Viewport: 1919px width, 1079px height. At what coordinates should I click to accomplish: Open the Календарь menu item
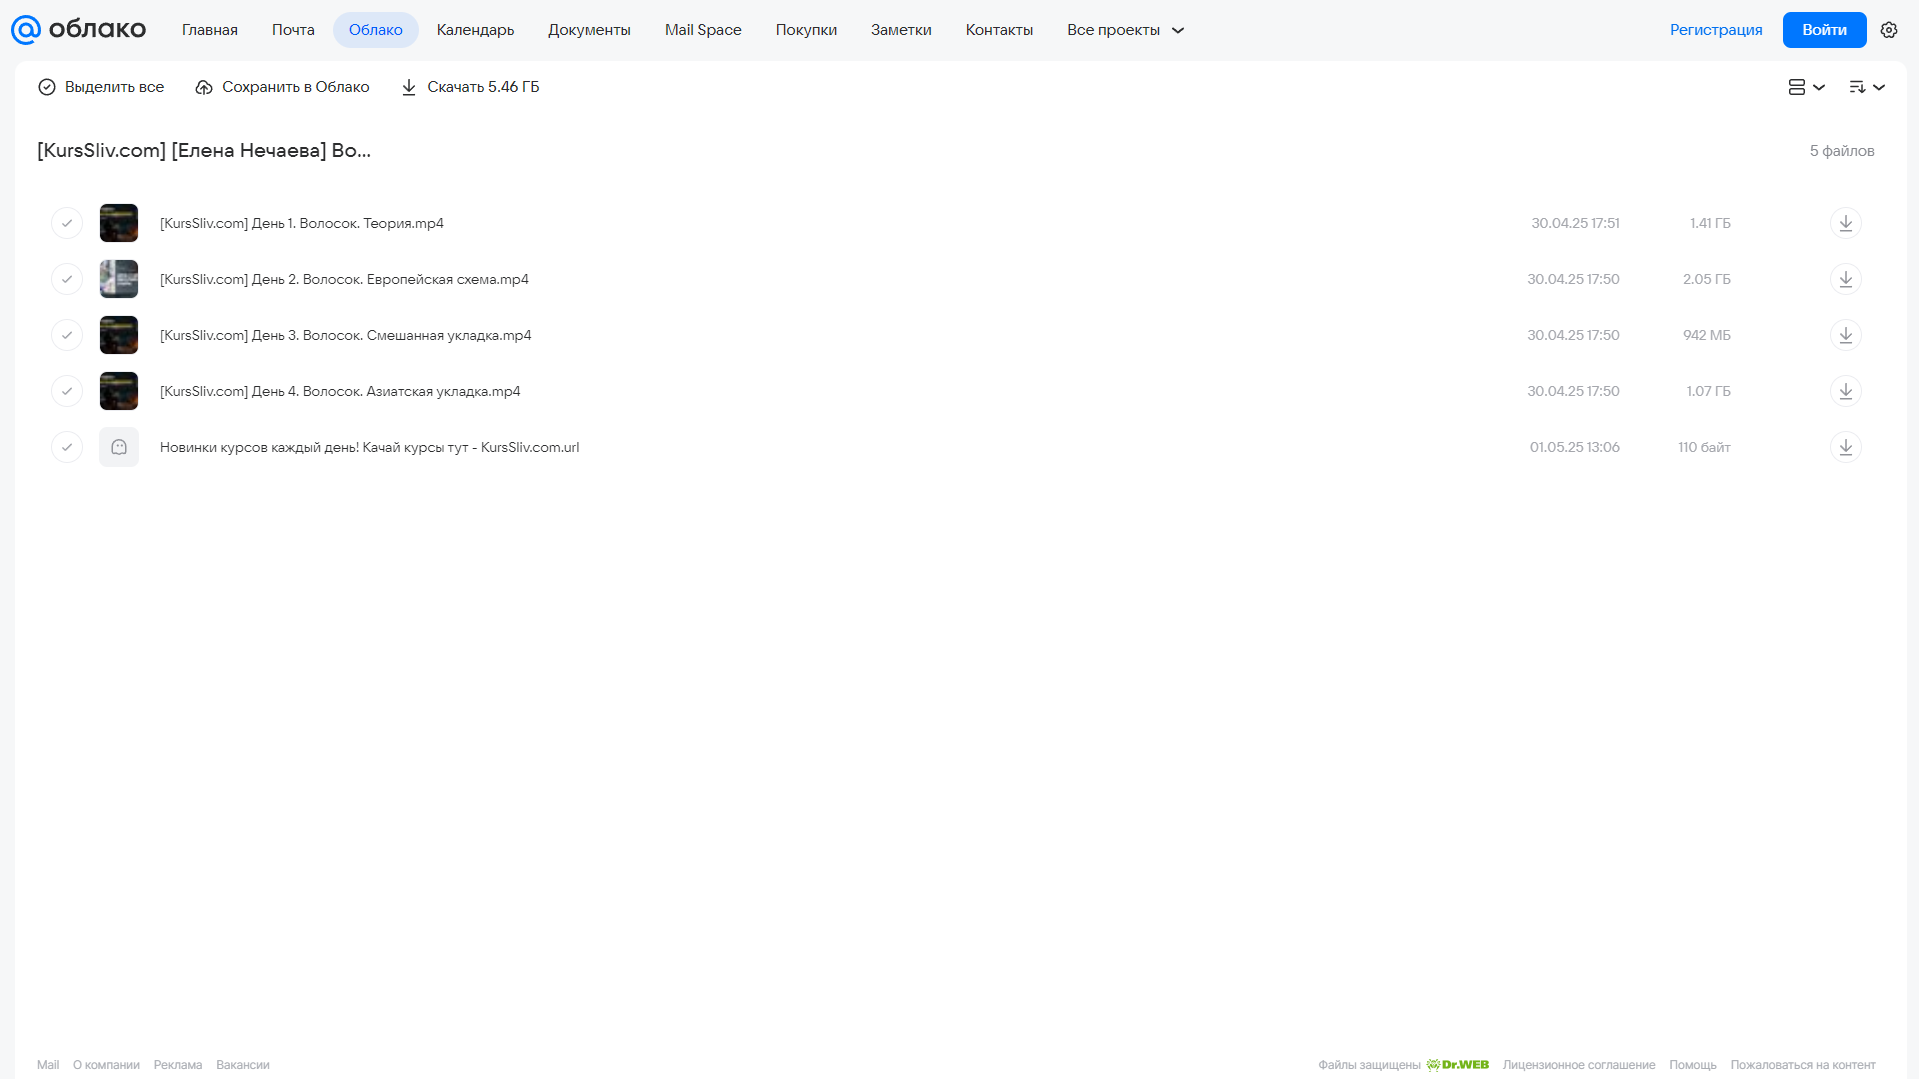pyautogui.click(x=475, y=30)
